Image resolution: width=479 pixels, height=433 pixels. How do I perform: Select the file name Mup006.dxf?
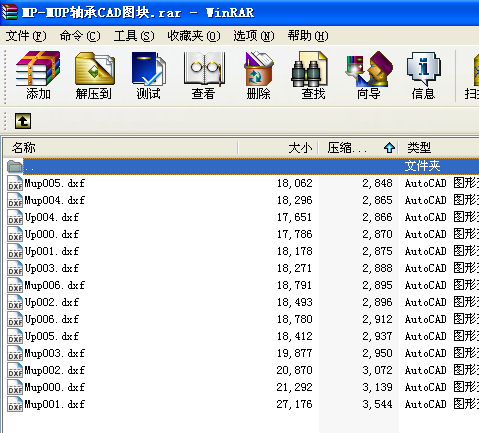pos(55,285)
